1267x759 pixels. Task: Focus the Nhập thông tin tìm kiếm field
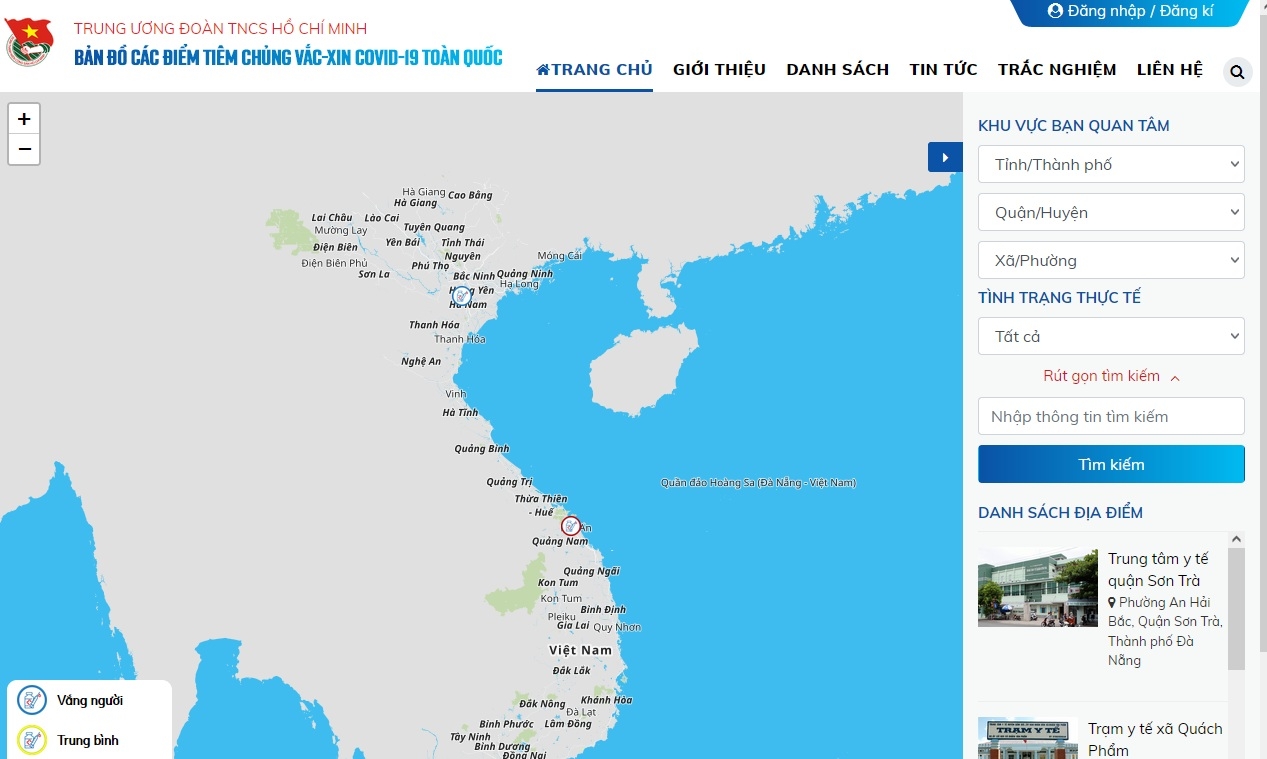(x=1111, y=416)
